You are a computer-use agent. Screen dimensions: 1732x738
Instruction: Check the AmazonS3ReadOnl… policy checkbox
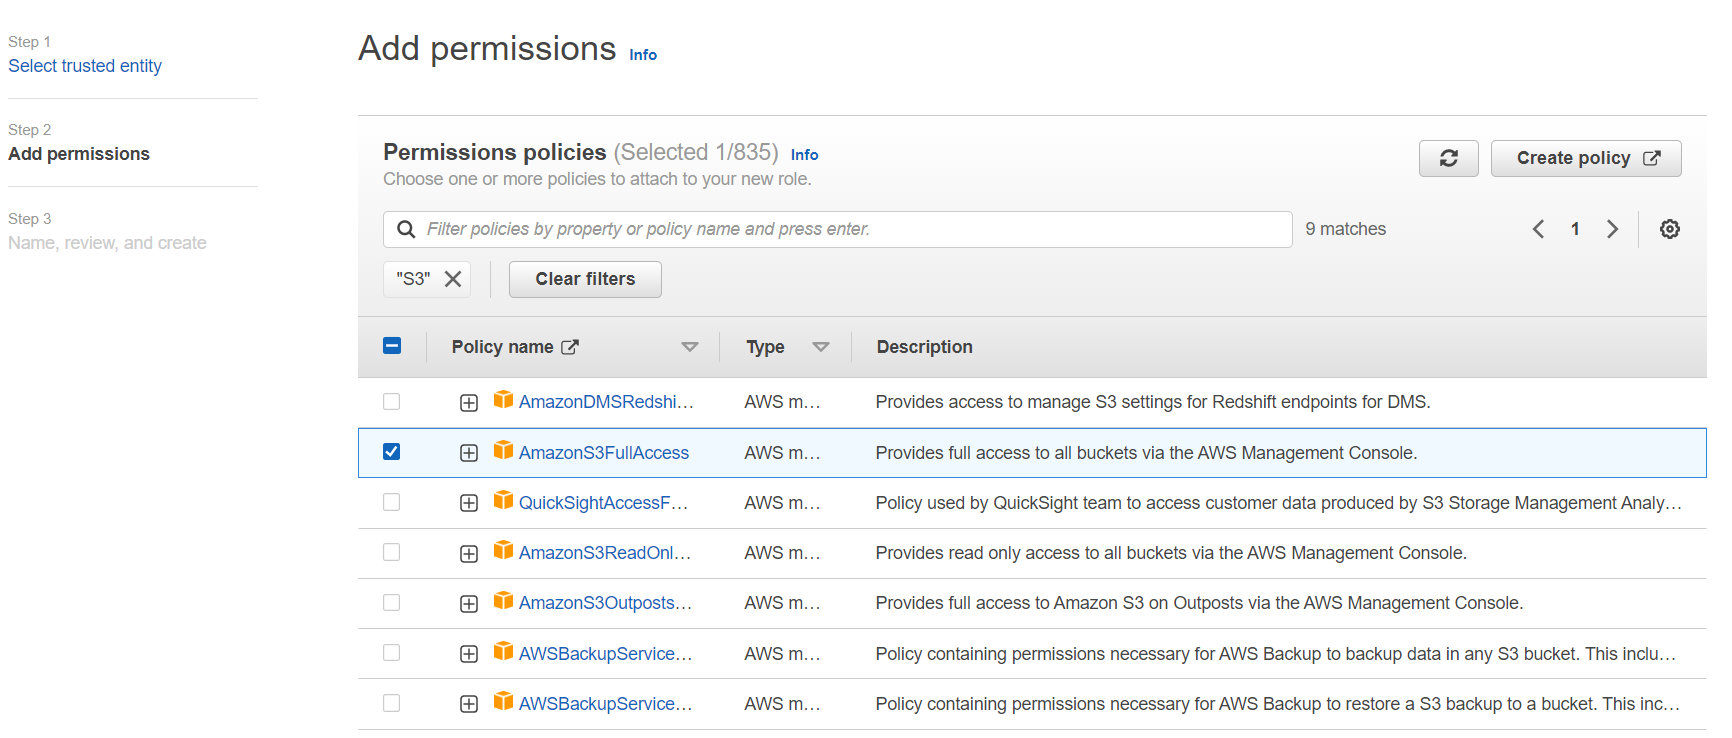point(392,552)
